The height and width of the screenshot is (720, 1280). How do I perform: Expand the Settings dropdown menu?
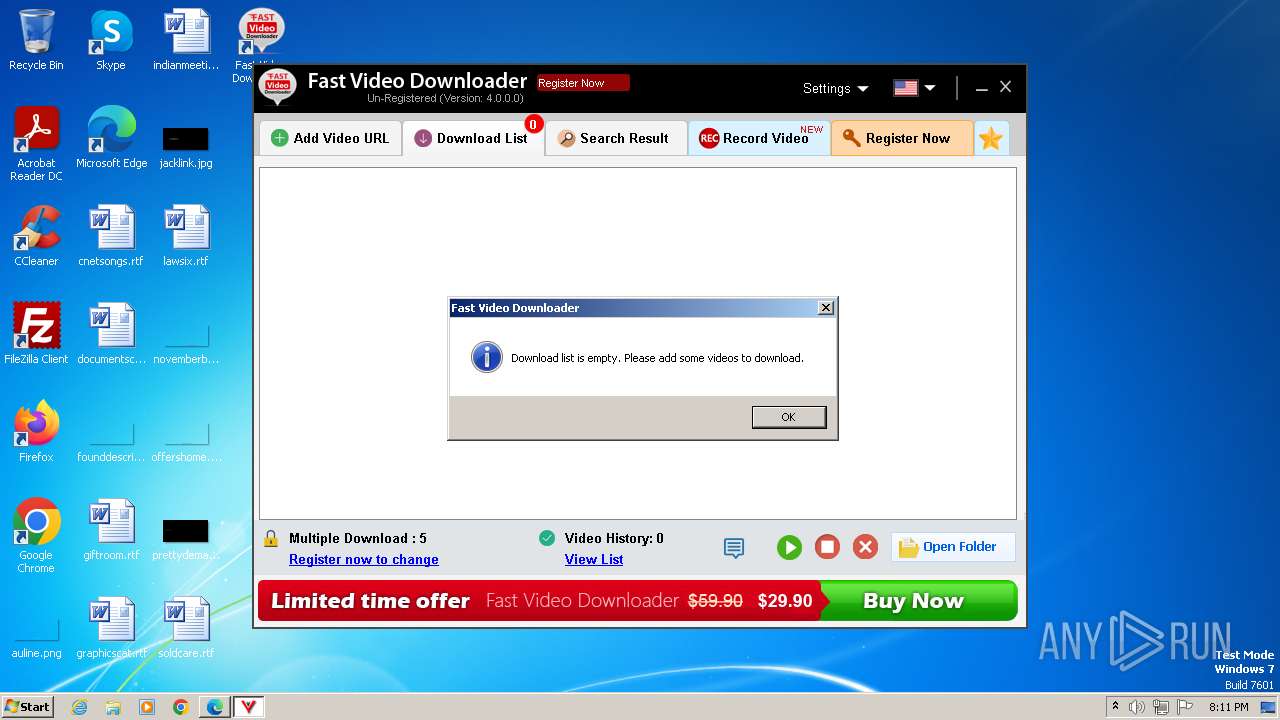point(835,88)
